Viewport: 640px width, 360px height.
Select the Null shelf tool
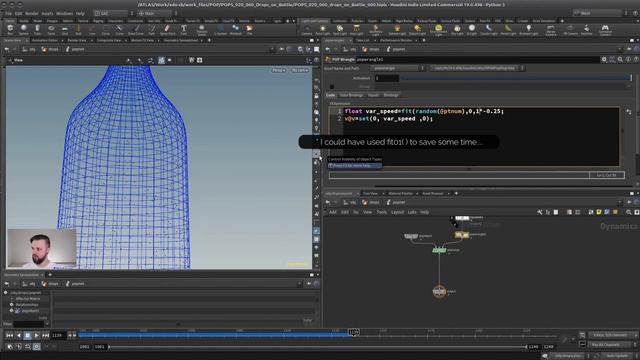(78, 29)
